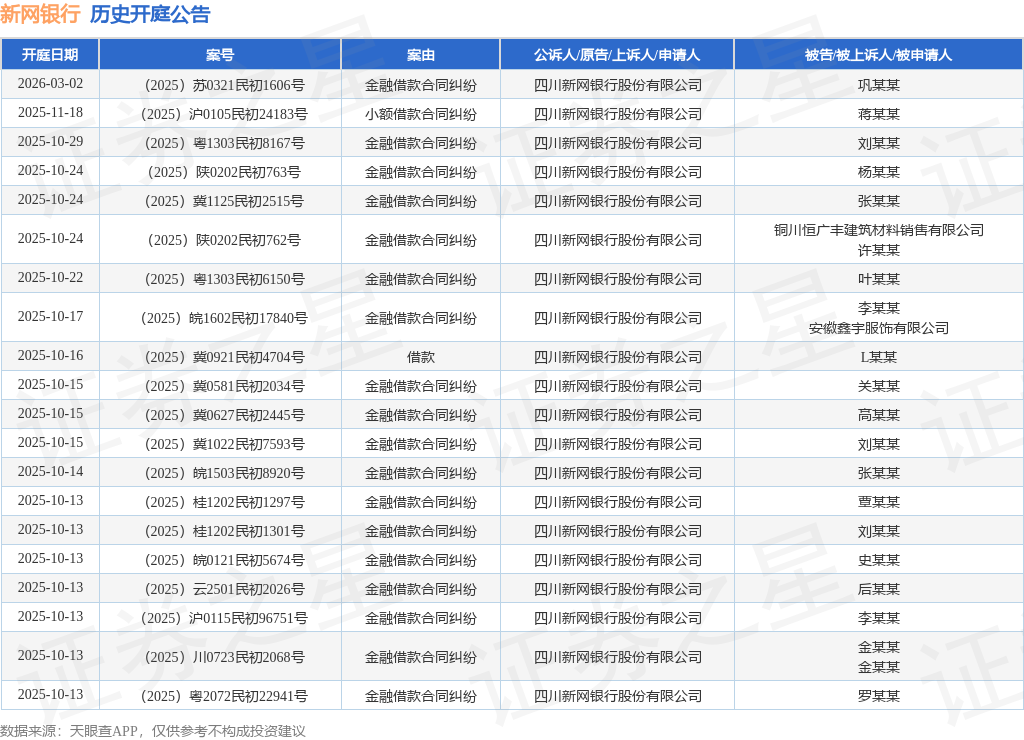Click defendant 蒋某某
Image resolution: width=1024 pixels, height=740 pixels.
878,114
